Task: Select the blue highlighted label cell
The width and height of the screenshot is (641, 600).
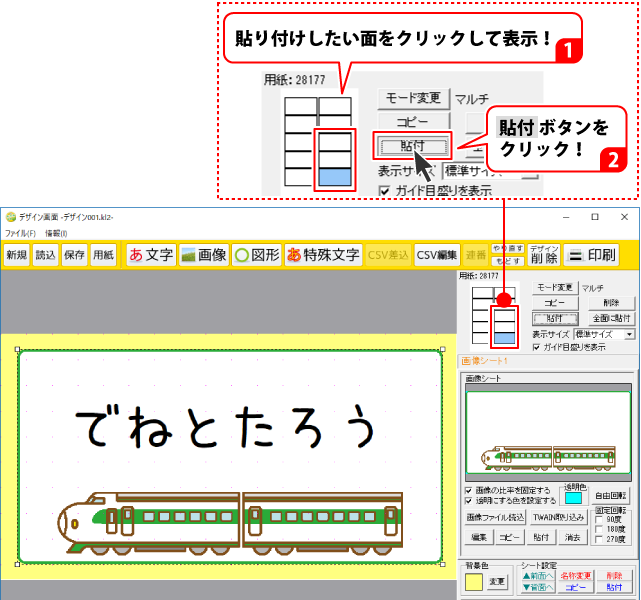Action: pyautogui.click(x=504, y=339)
